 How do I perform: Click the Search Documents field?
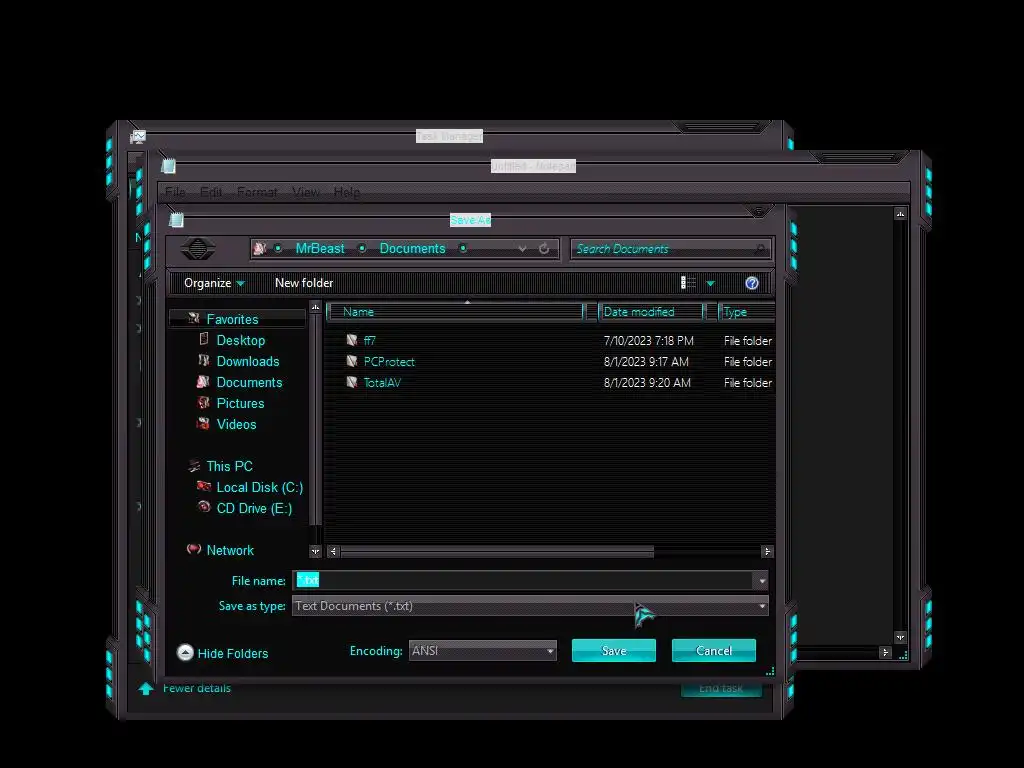pyautogui.click(x=671, y=249)
